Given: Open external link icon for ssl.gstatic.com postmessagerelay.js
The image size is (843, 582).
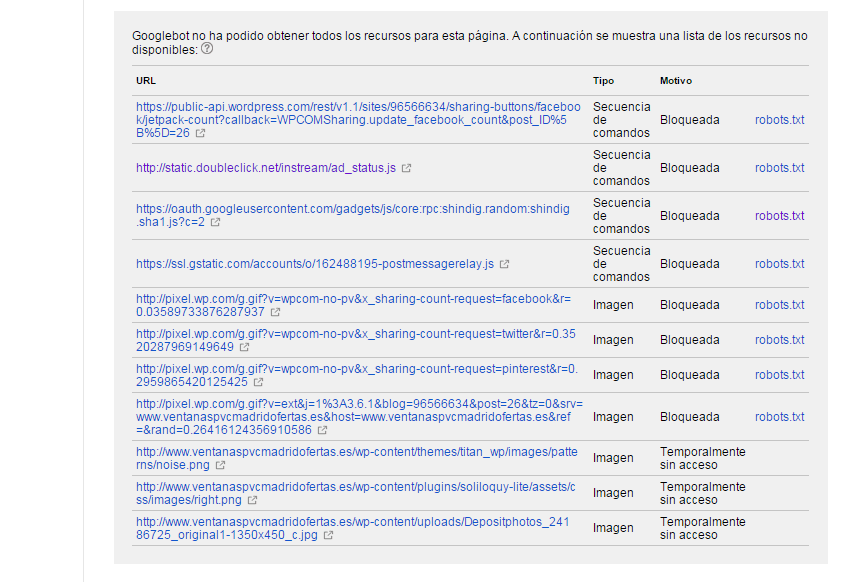Looking at the screenshot, I should 504,264.
